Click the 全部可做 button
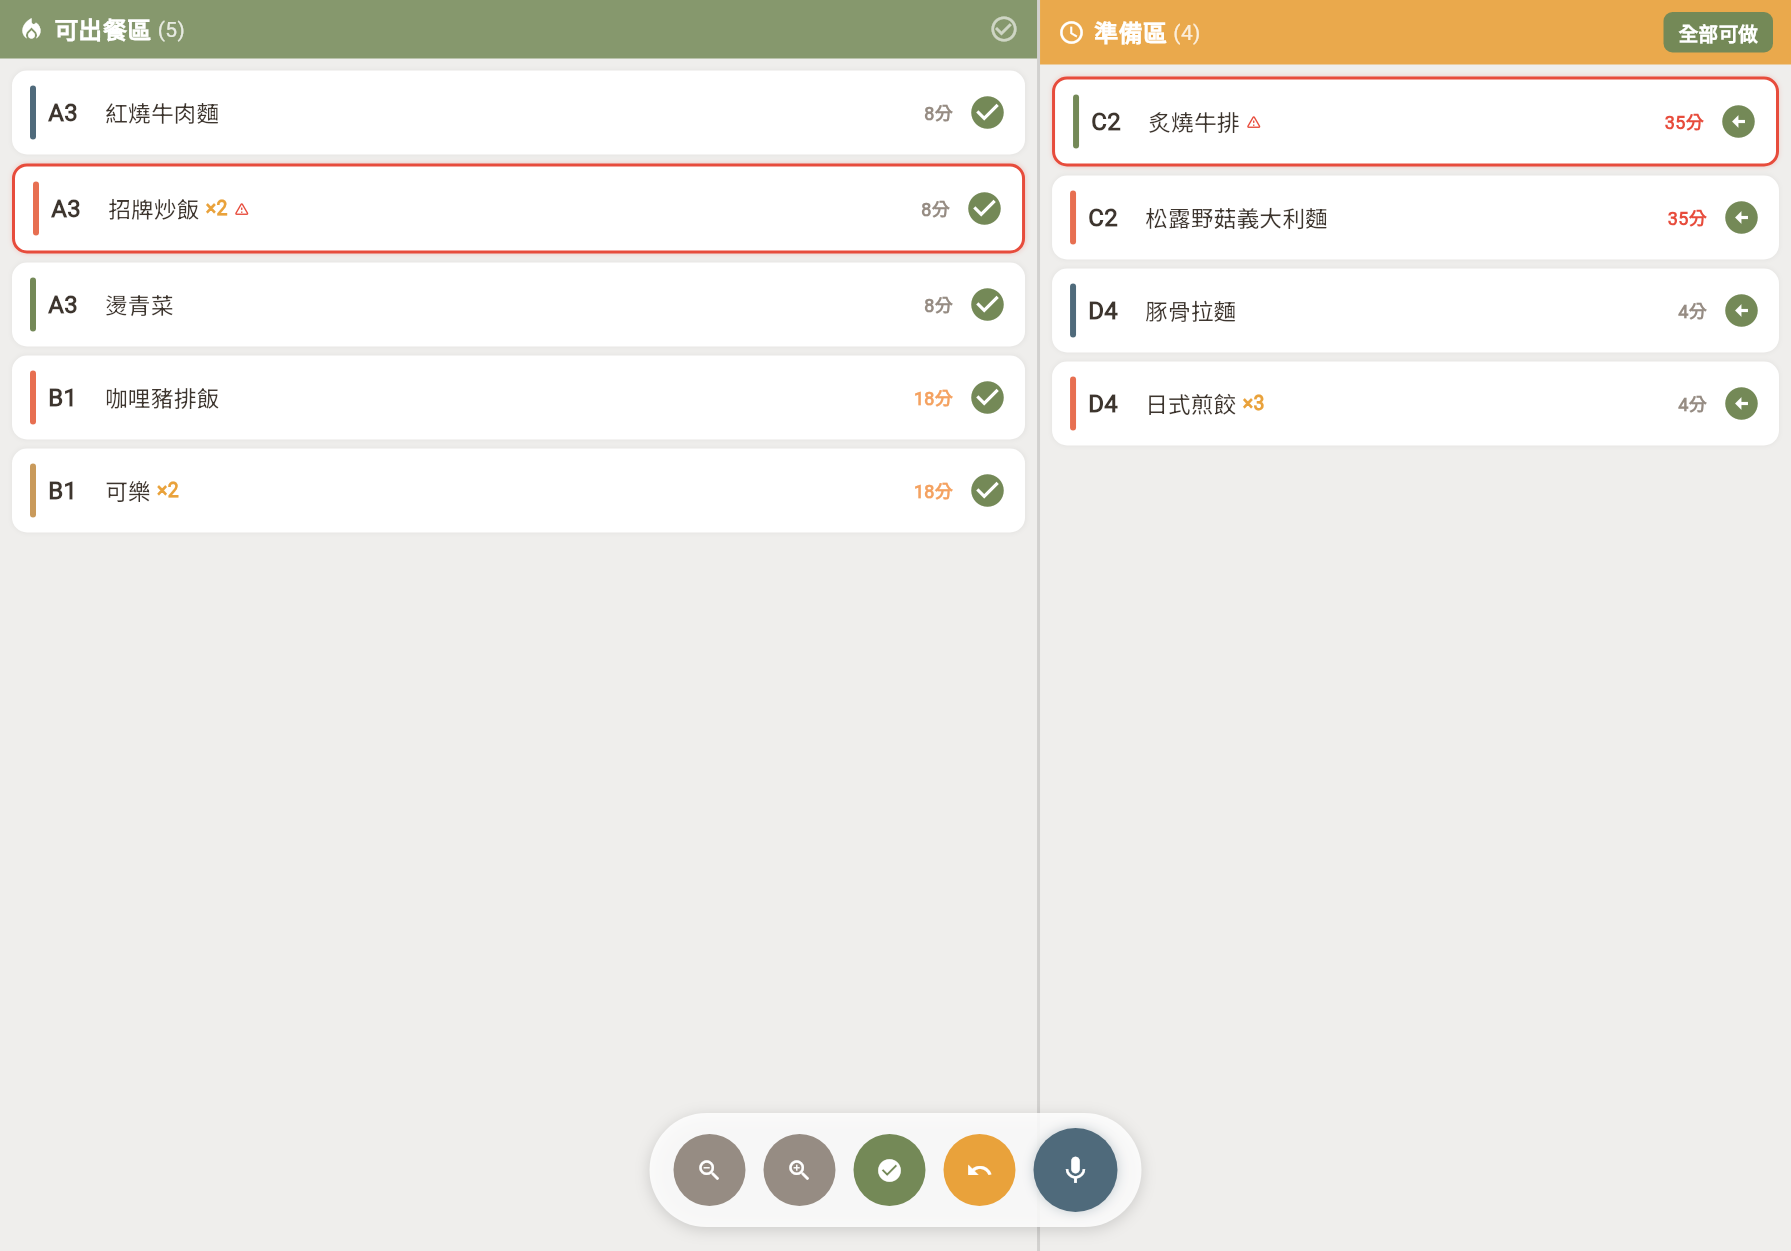This screenshot has width=1791, height=1251. [x=1717, y=33]
